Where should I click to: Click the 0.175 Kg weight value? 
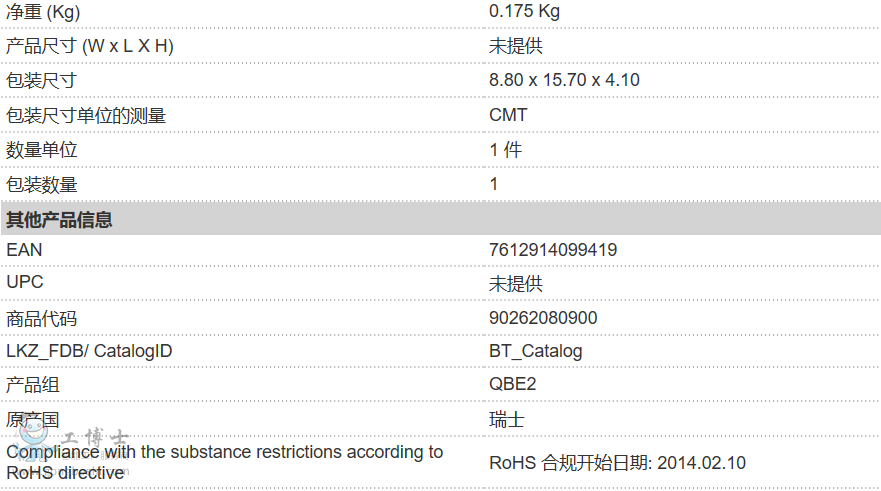click(x=524, y=12)
